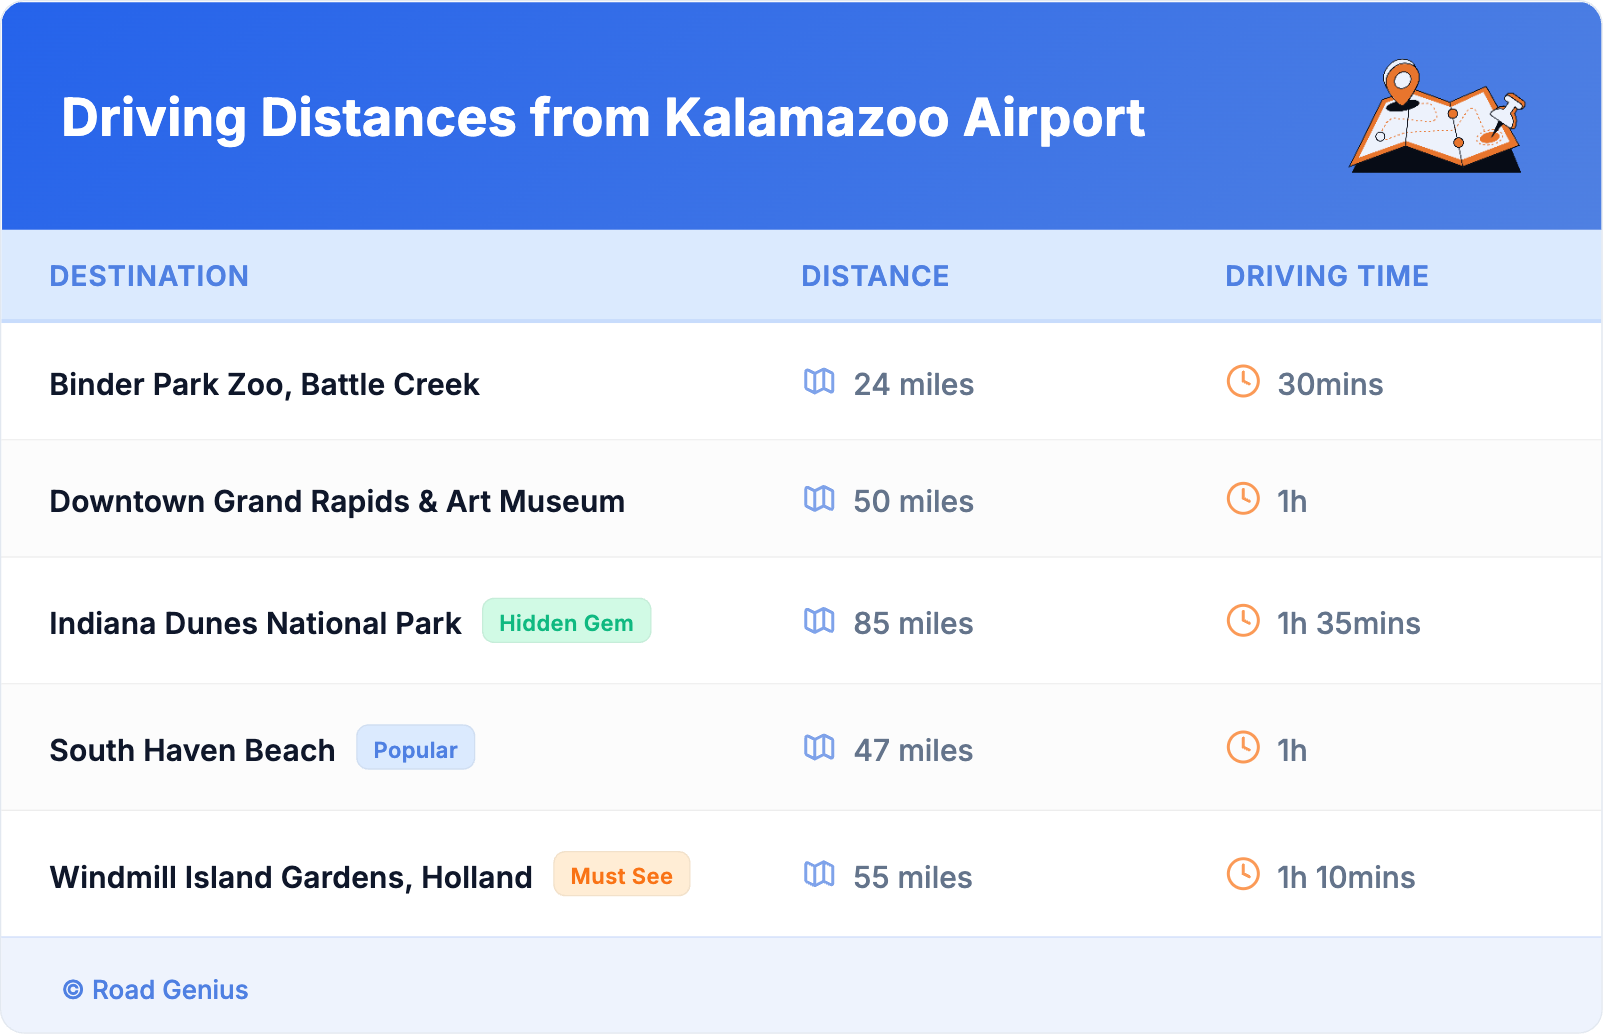1604x1034 pixels.
Task: Click the map icon next to 47 miles
Action: [x=820, y=749]
